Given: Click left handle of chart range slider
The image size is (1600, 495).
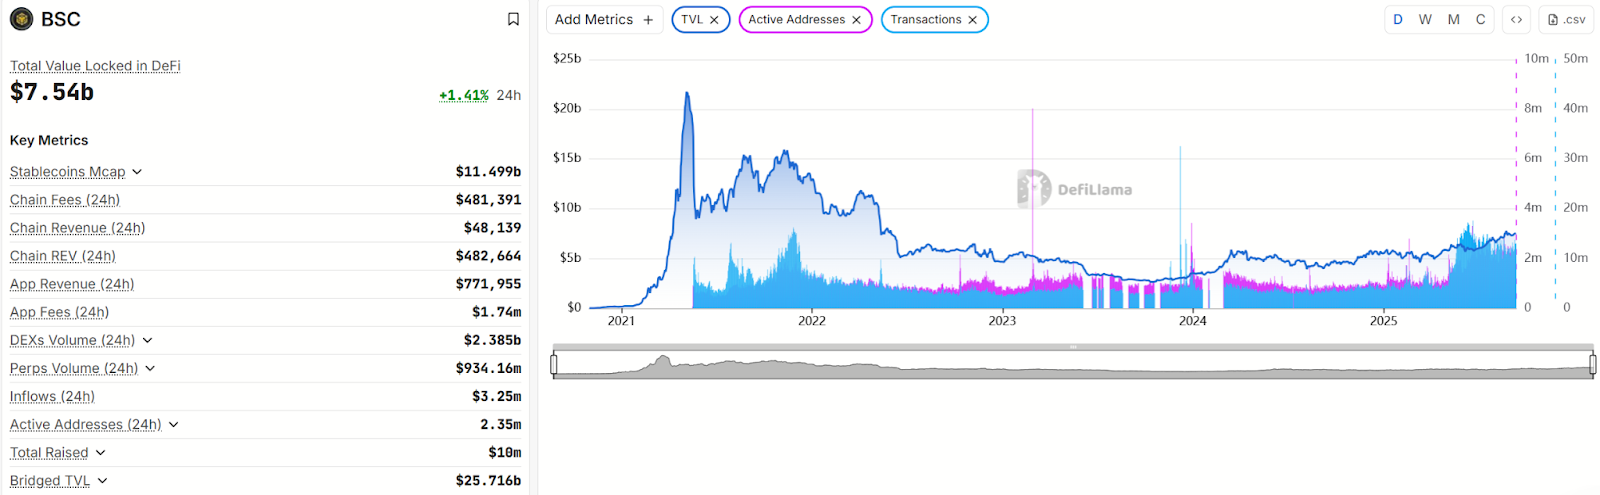Looking at the screenshot, I should 554,365.
